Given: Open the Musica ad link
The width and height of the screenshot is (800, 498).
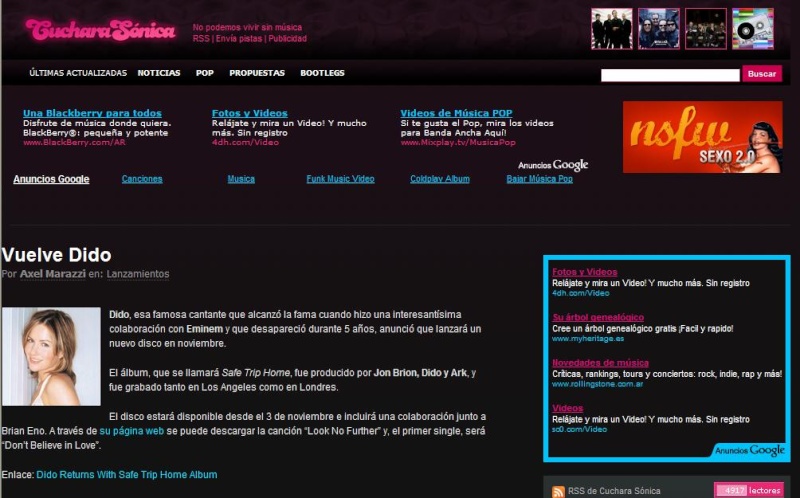Looking at the screenshot, I should pyautogui.click(x=241, y=179).
